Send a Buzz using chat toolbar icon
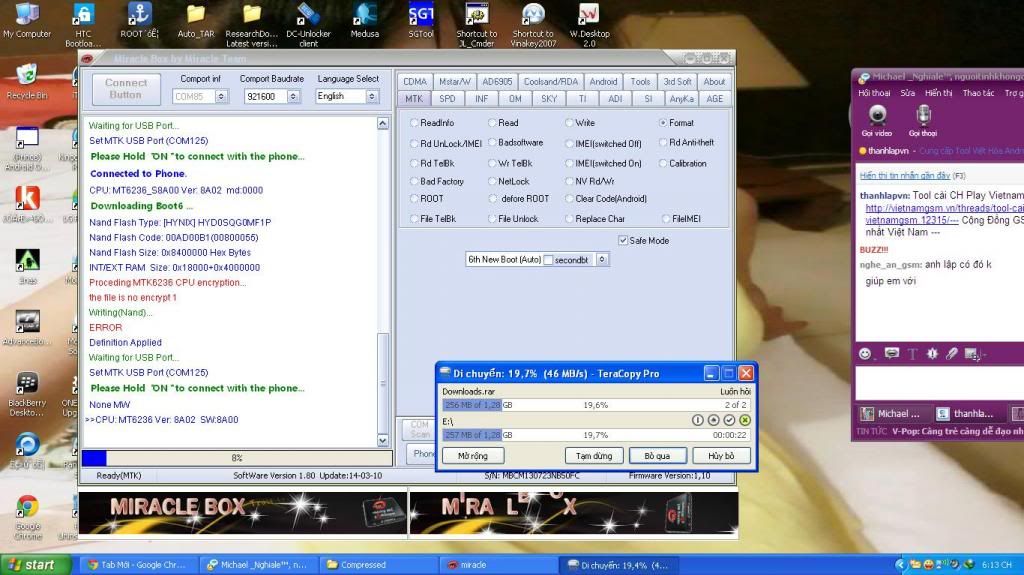 pos(933,353)
